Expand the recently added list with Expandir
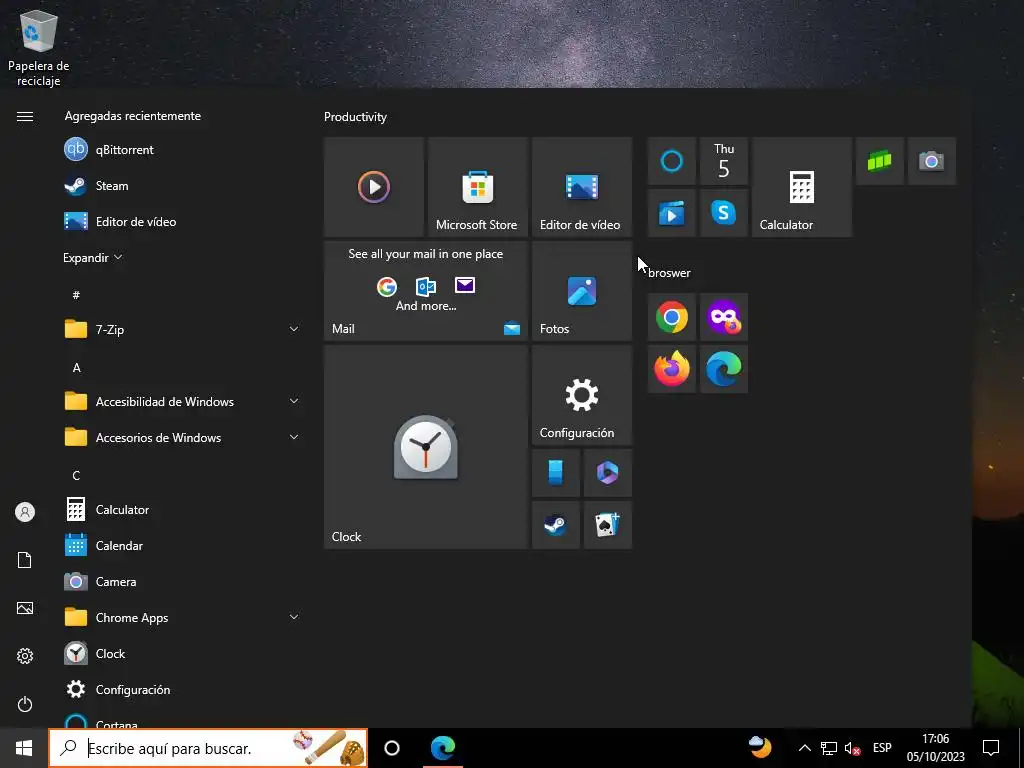This screenshot has width=1024, height=768. pos(92,257)
